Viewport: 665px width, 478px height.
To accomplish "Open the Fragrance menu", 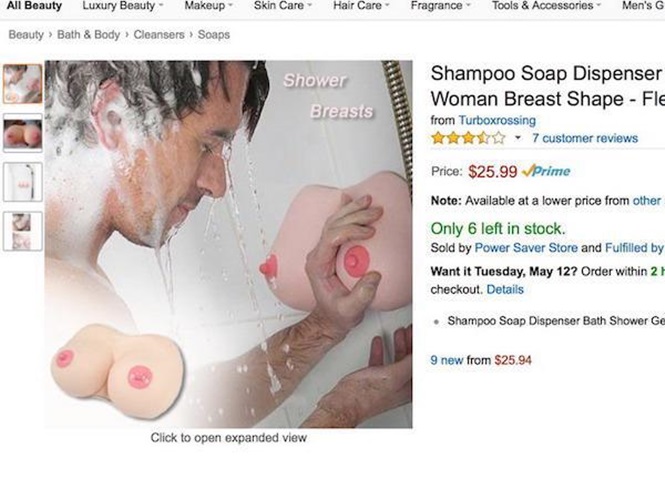I will tap(441, 6).
